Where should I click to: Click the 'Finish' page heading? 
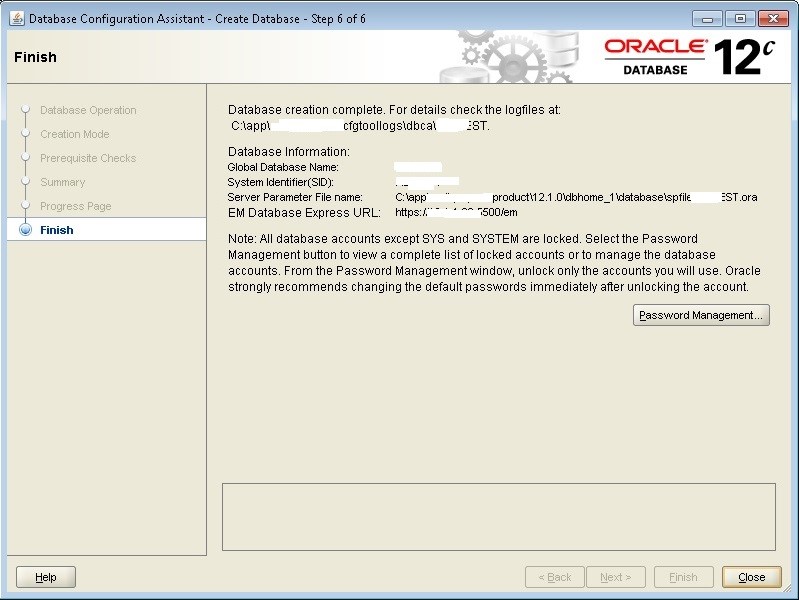pyautogui.click(x=36, y=57)
